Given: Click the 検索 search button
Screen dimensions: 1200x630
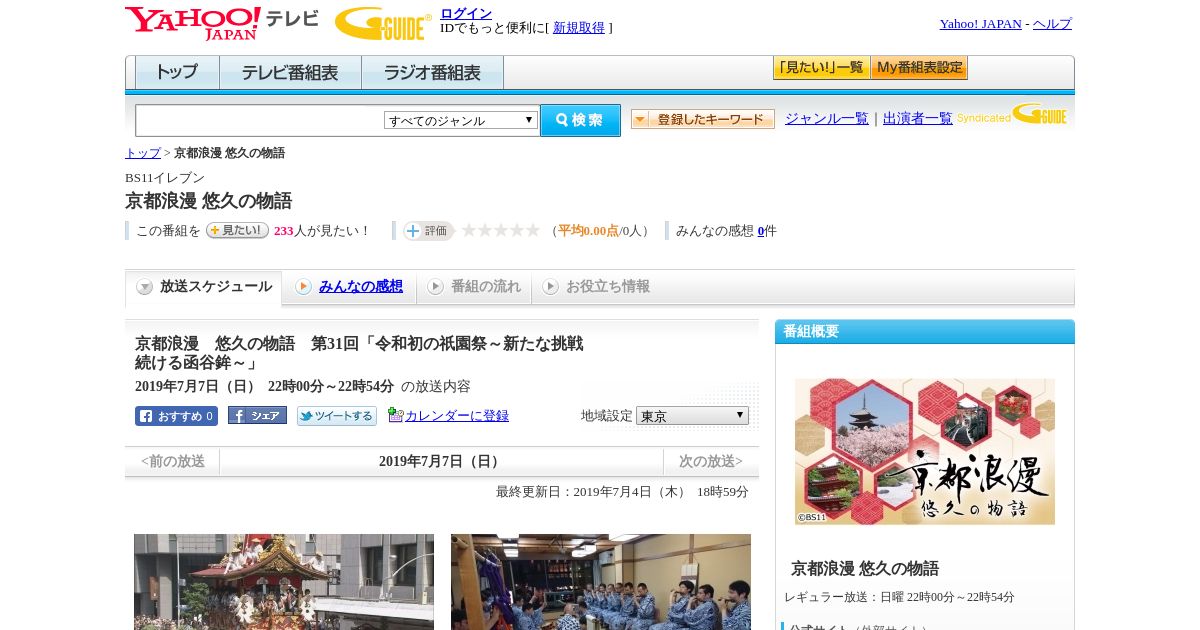Looking at the screenshot, I should pos(580,120).
